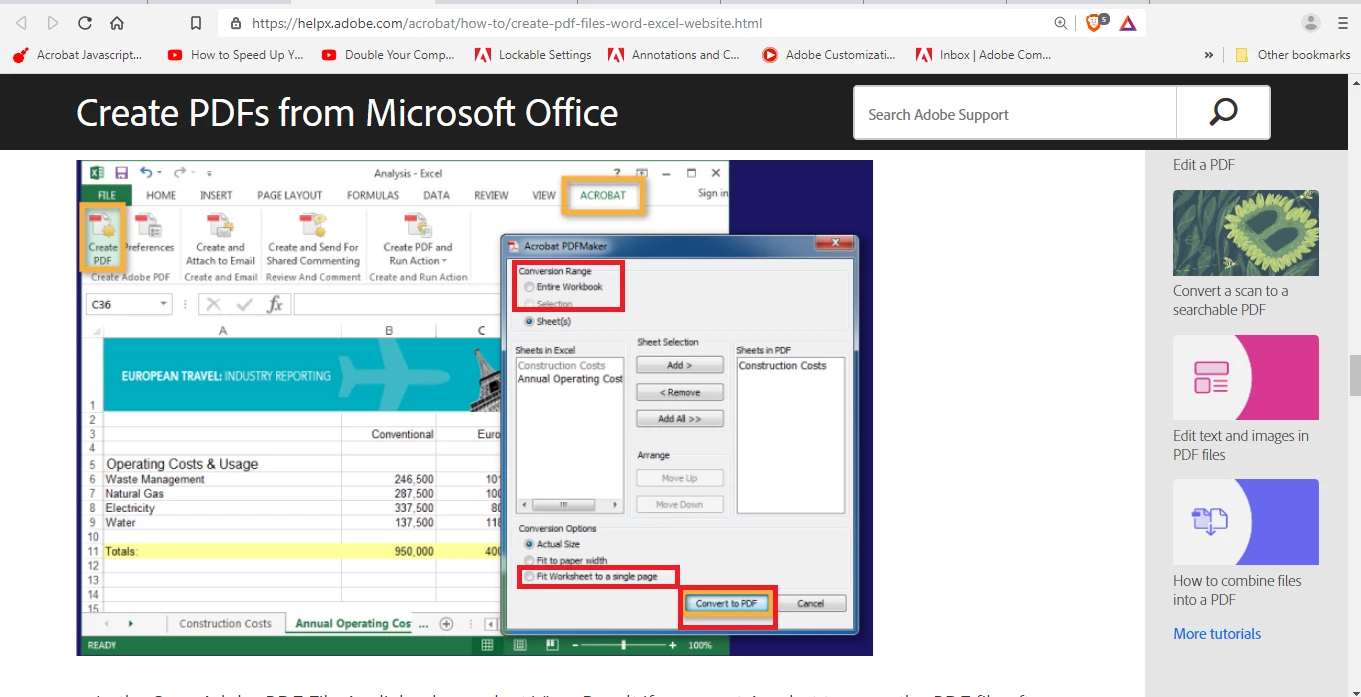Click the Cancel button in Acrobat PDFMaker
This screenshot has width=1361, height=697.
pos(811,604)
